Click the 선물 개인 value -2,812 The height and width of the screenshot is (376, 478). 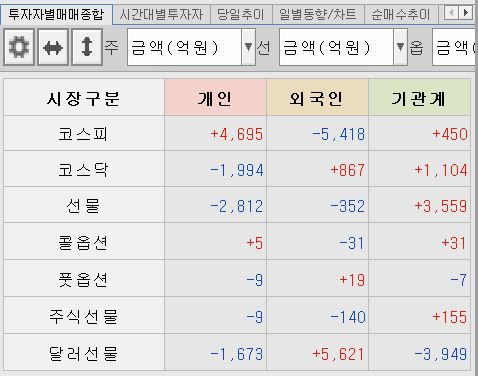(236, 206)
